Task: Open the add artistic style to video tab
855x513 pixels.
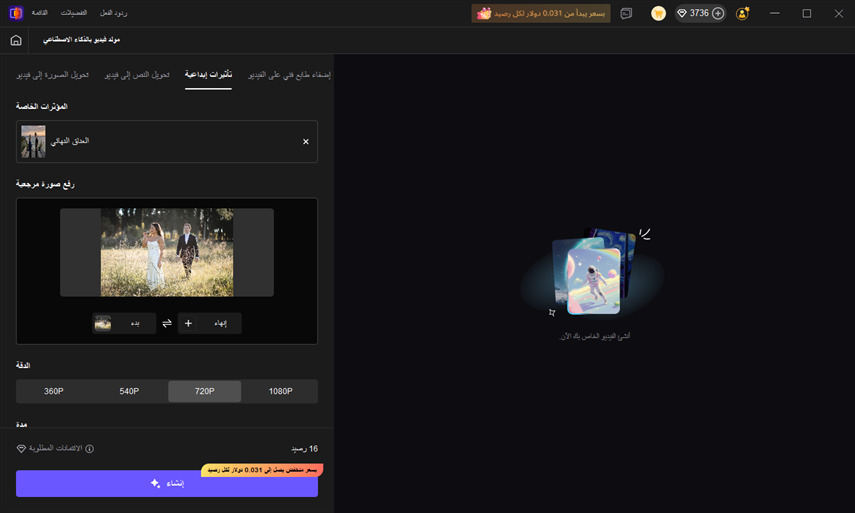Action: [290, 75]
